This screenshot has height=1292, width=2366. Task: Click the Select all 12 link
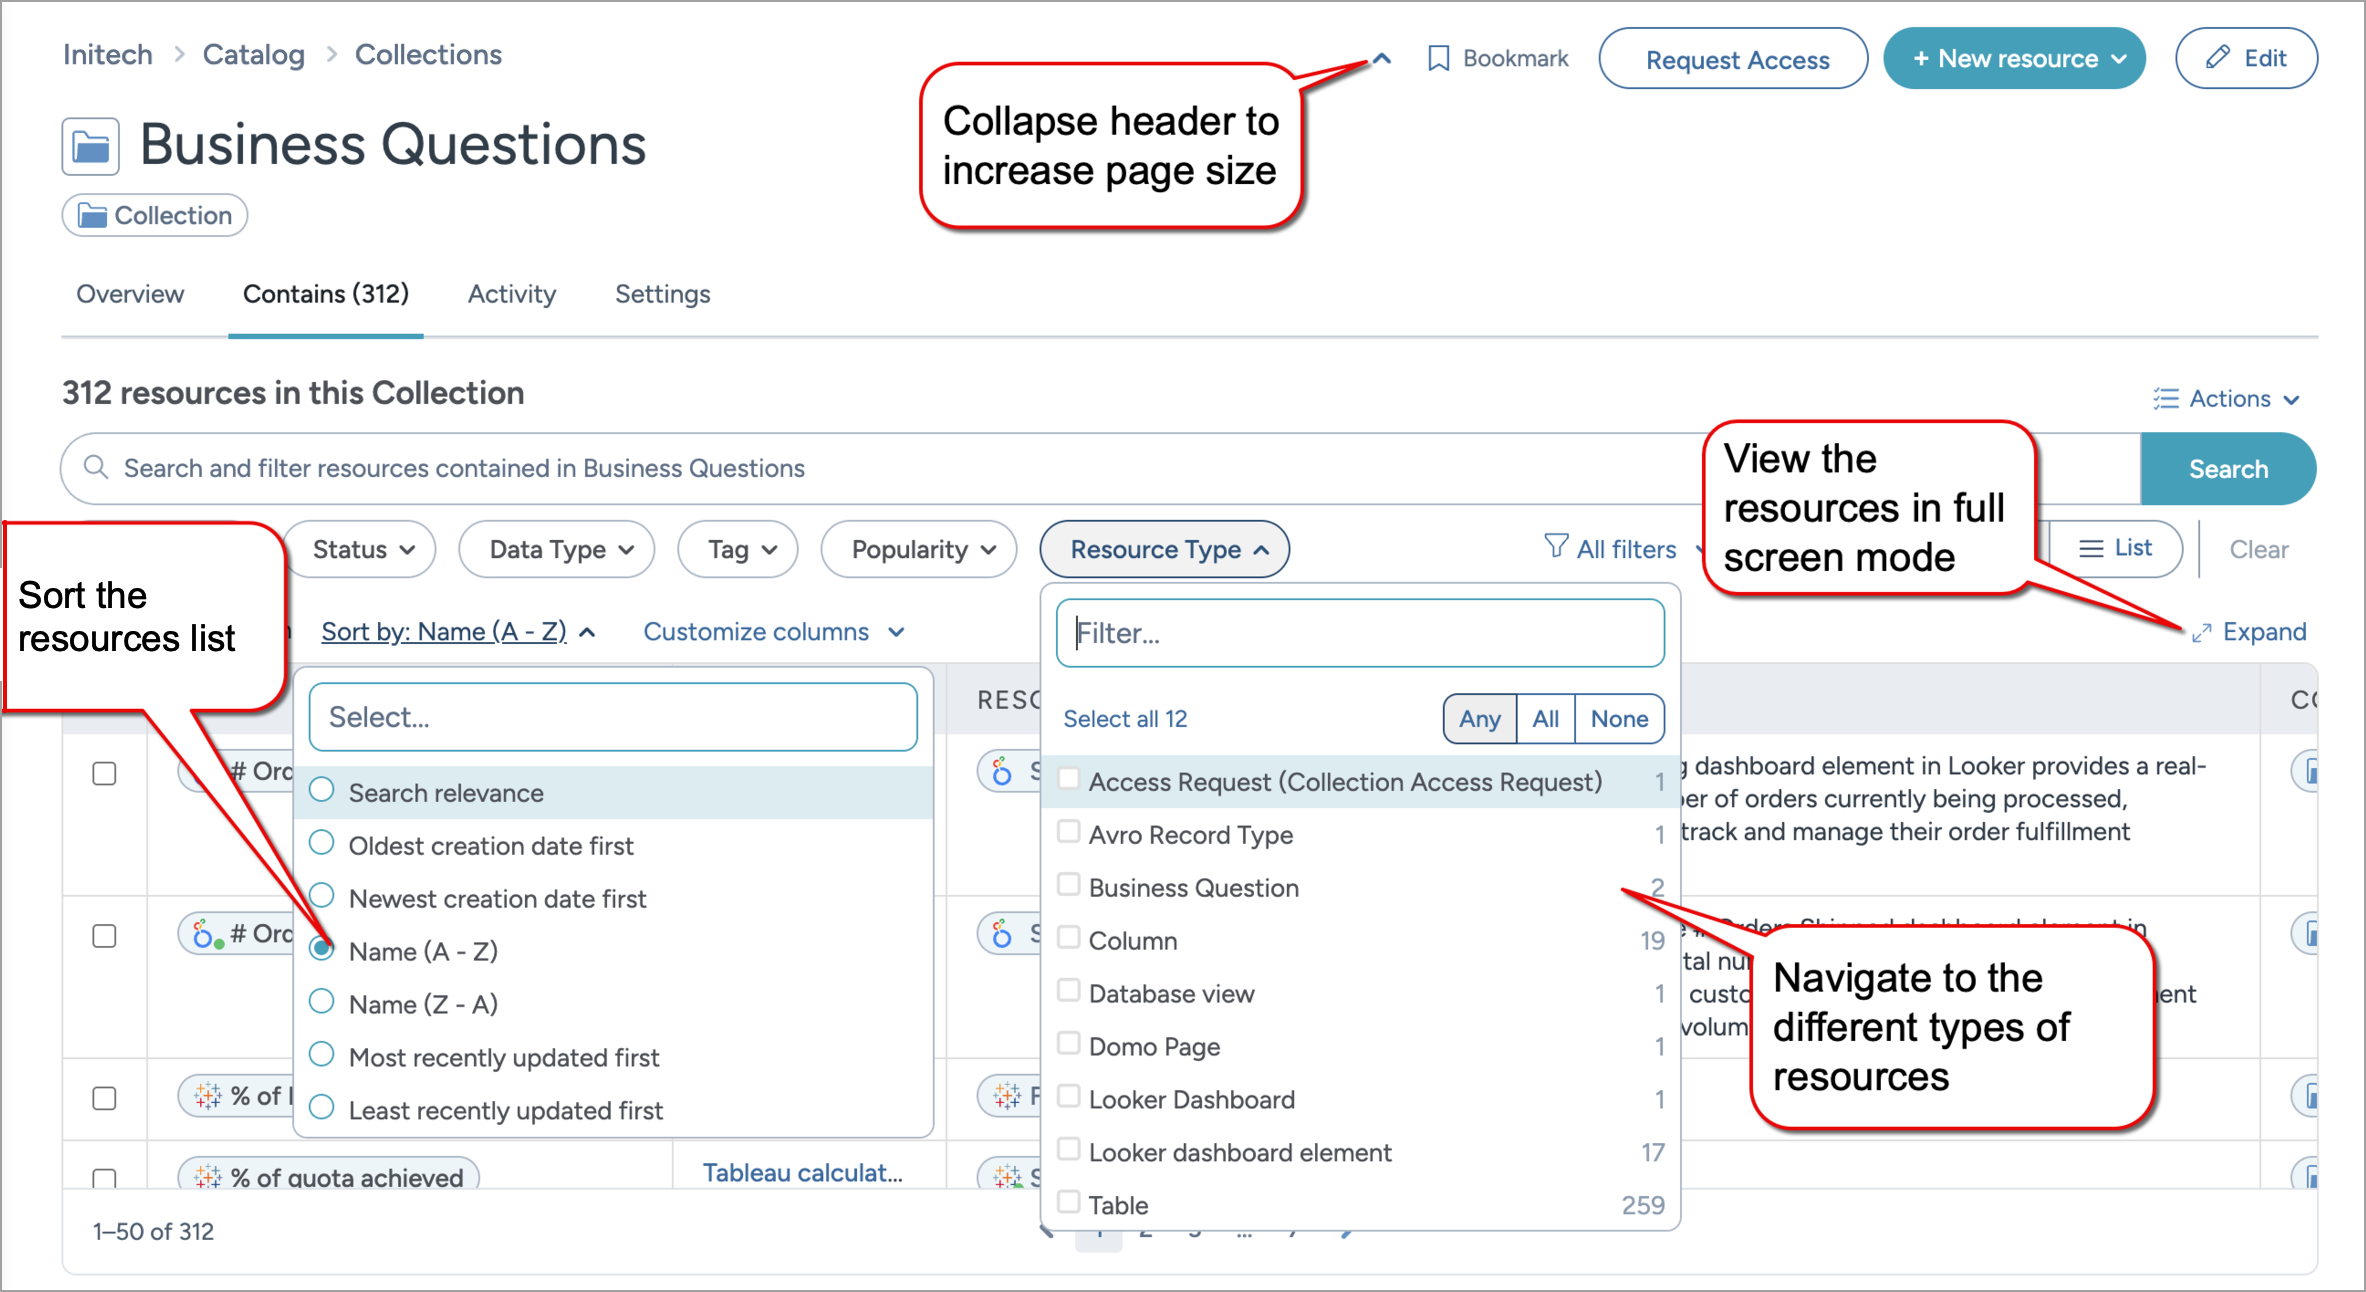(1125, 719)
